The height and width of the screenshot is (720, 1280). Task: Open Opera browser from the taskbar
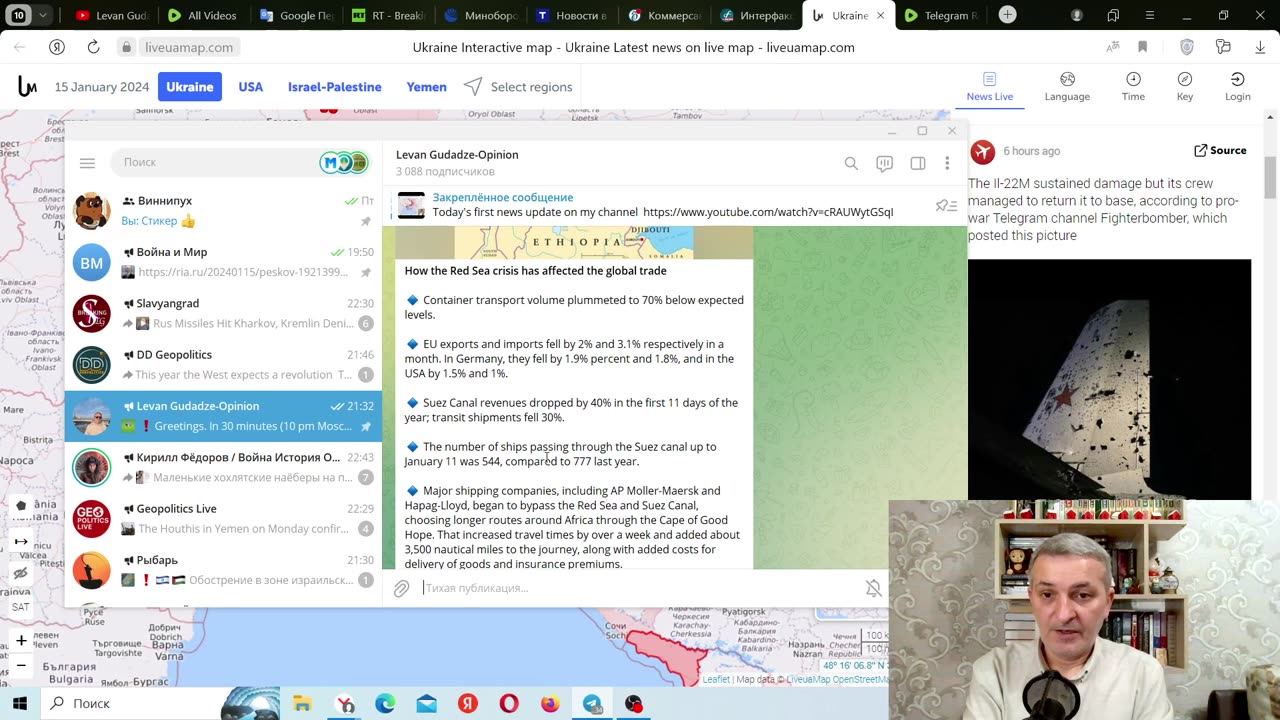click(509, 704)
